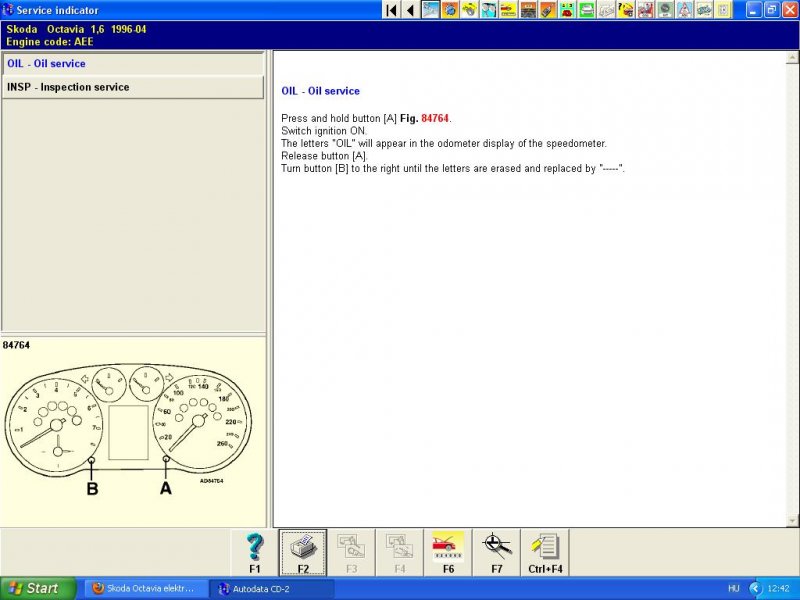Open the F6 red car vehicle selection
This screenshot has width=800, height=600.
pyautogui.click(x=448, y=553)
